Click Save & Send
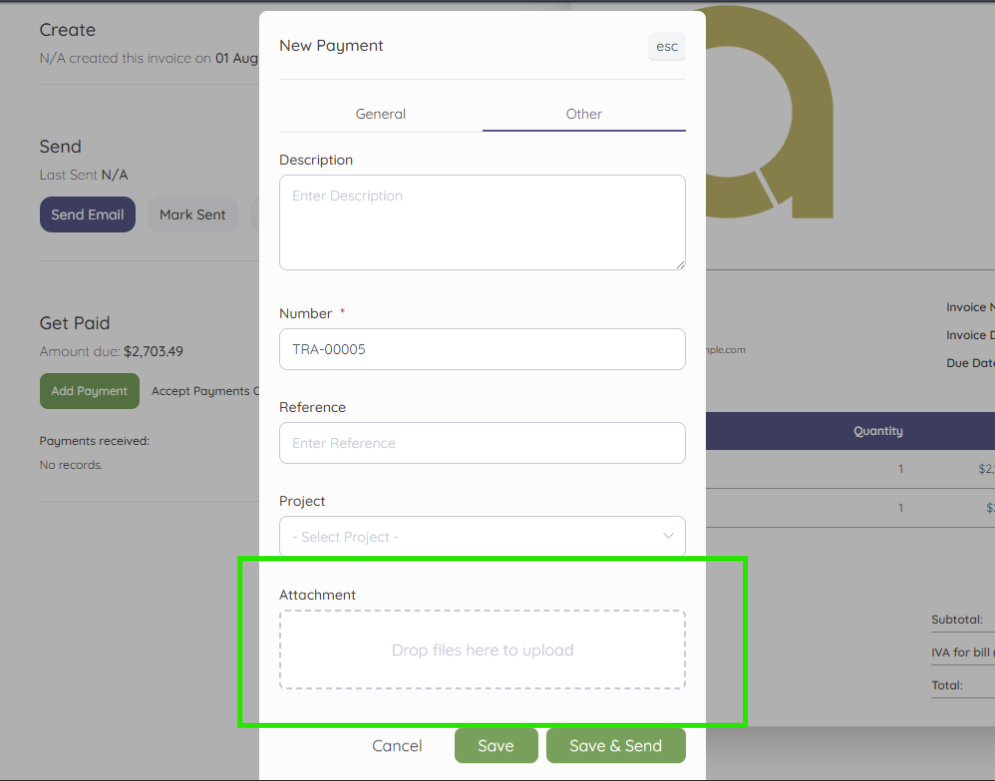 (x=615, y=745)
